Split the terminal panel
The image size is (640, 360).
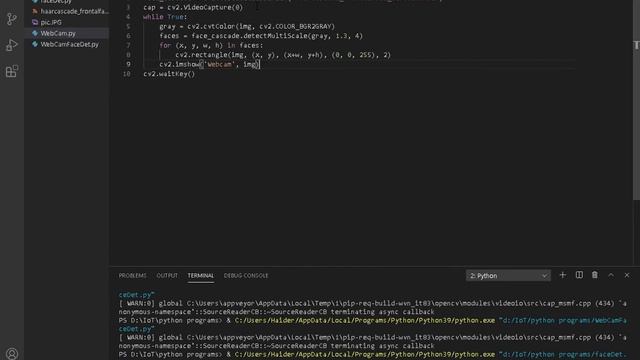pos(579,275)
